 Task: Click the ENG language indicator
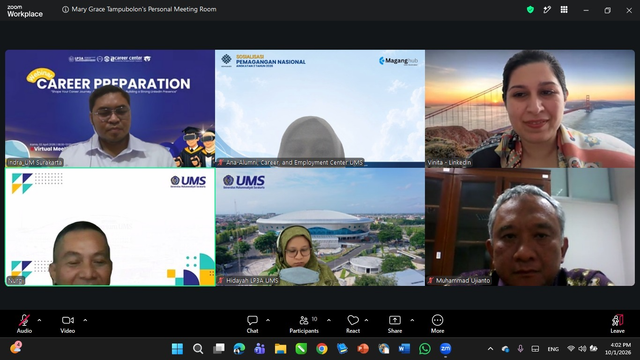coord(553,349)
